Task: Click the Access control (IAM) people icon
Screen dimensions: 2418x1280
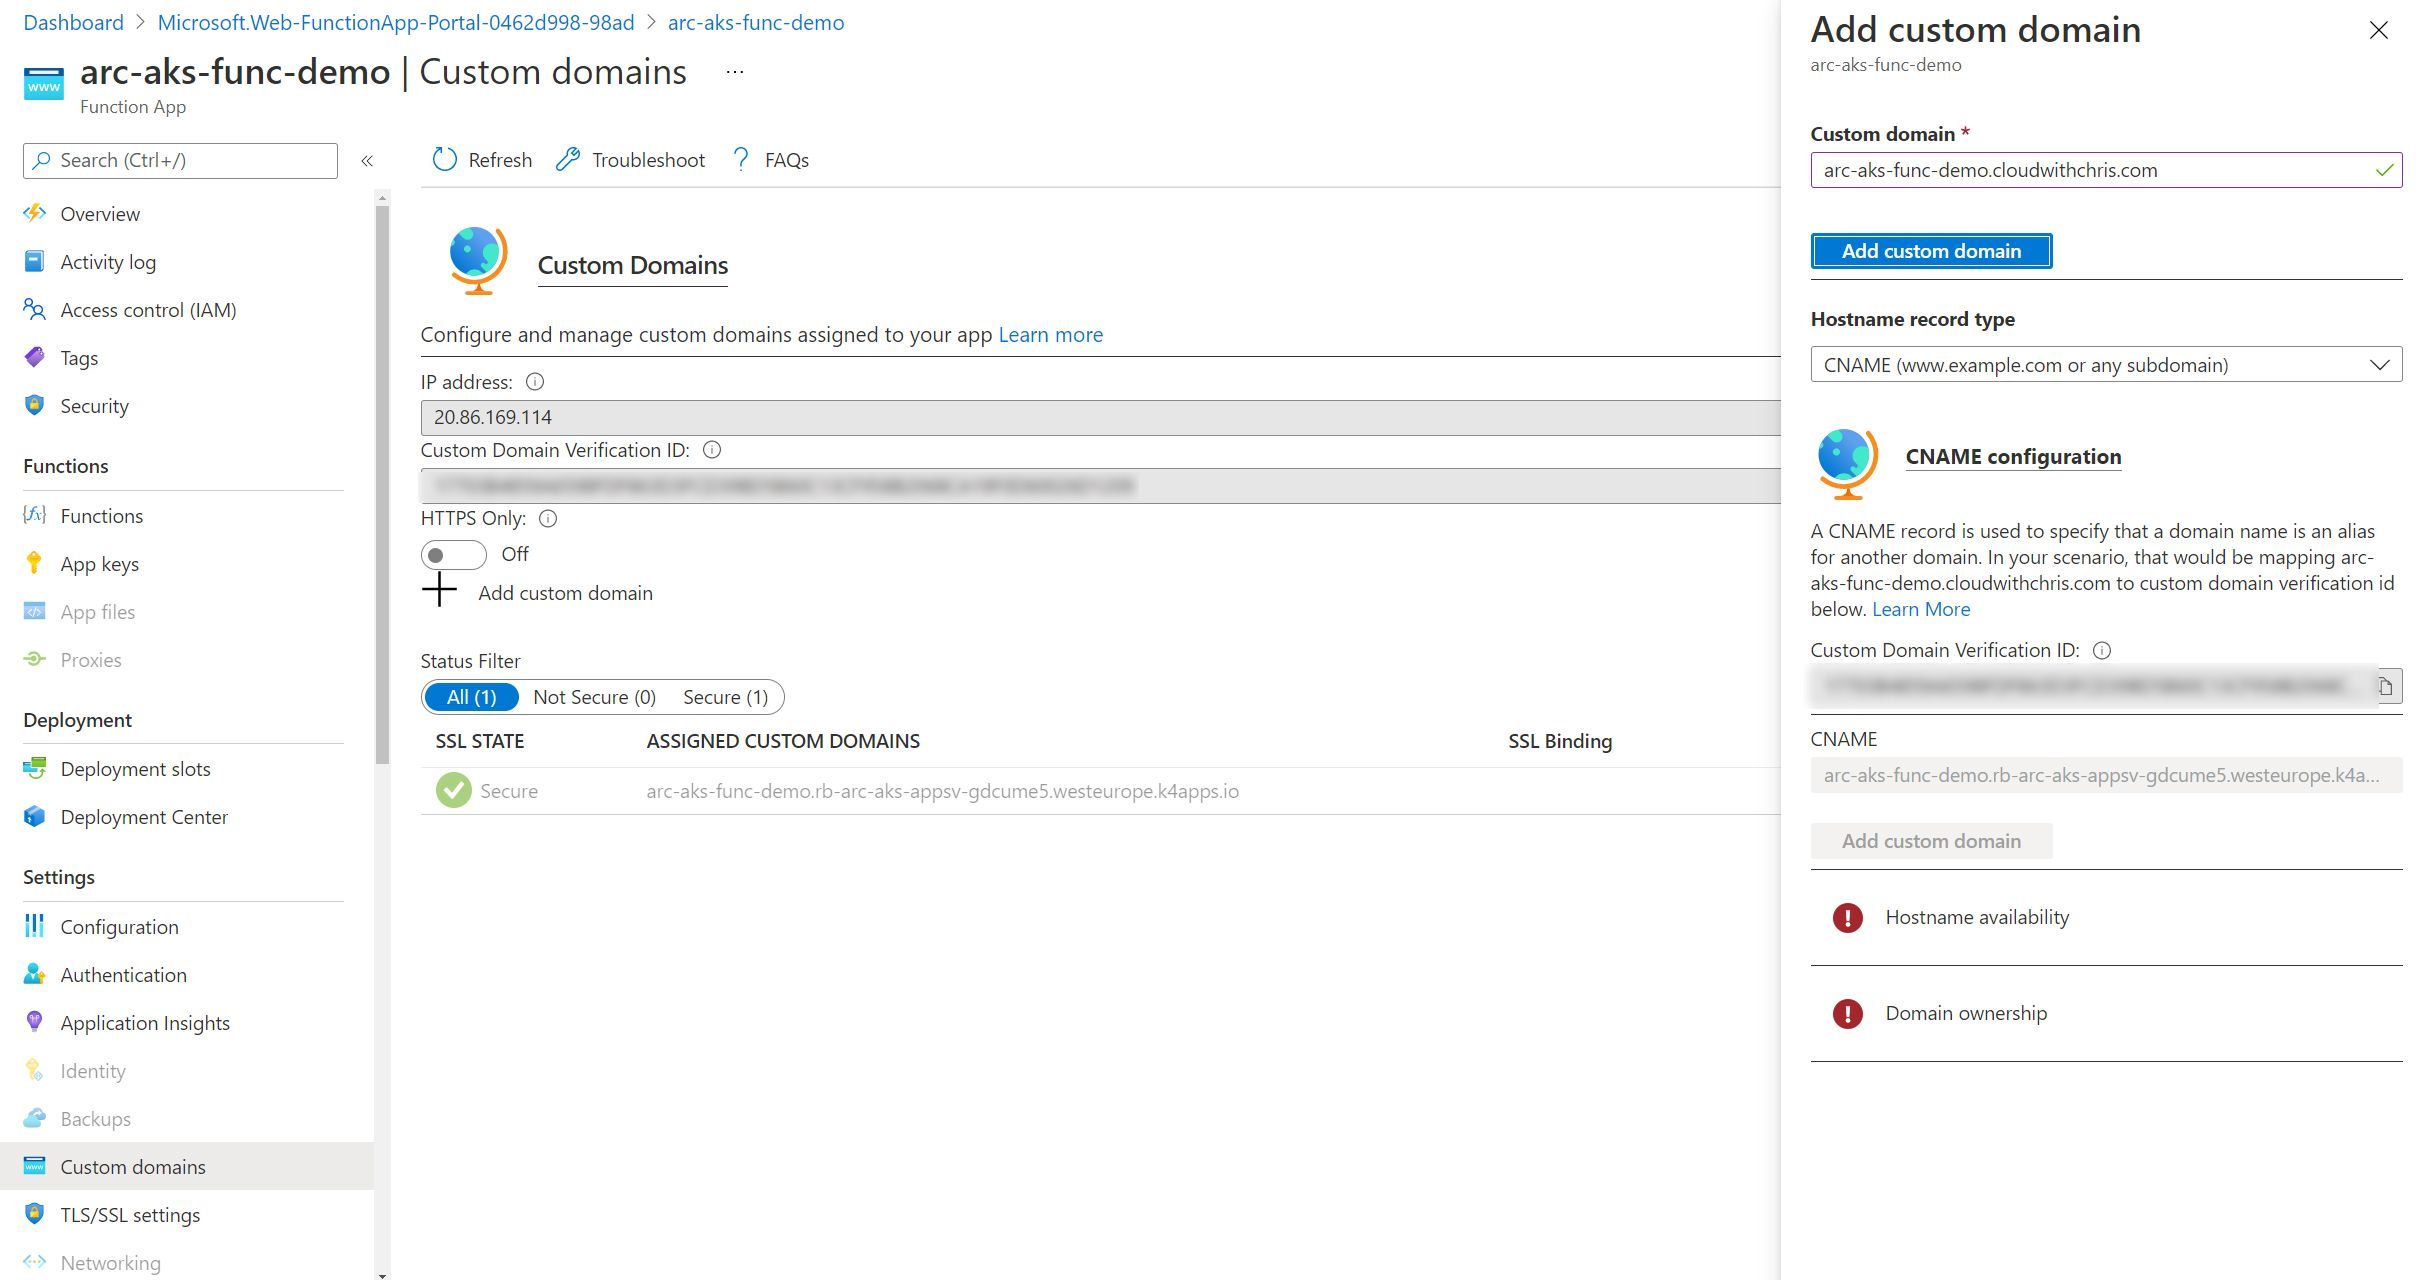Action: pos(34,309)
